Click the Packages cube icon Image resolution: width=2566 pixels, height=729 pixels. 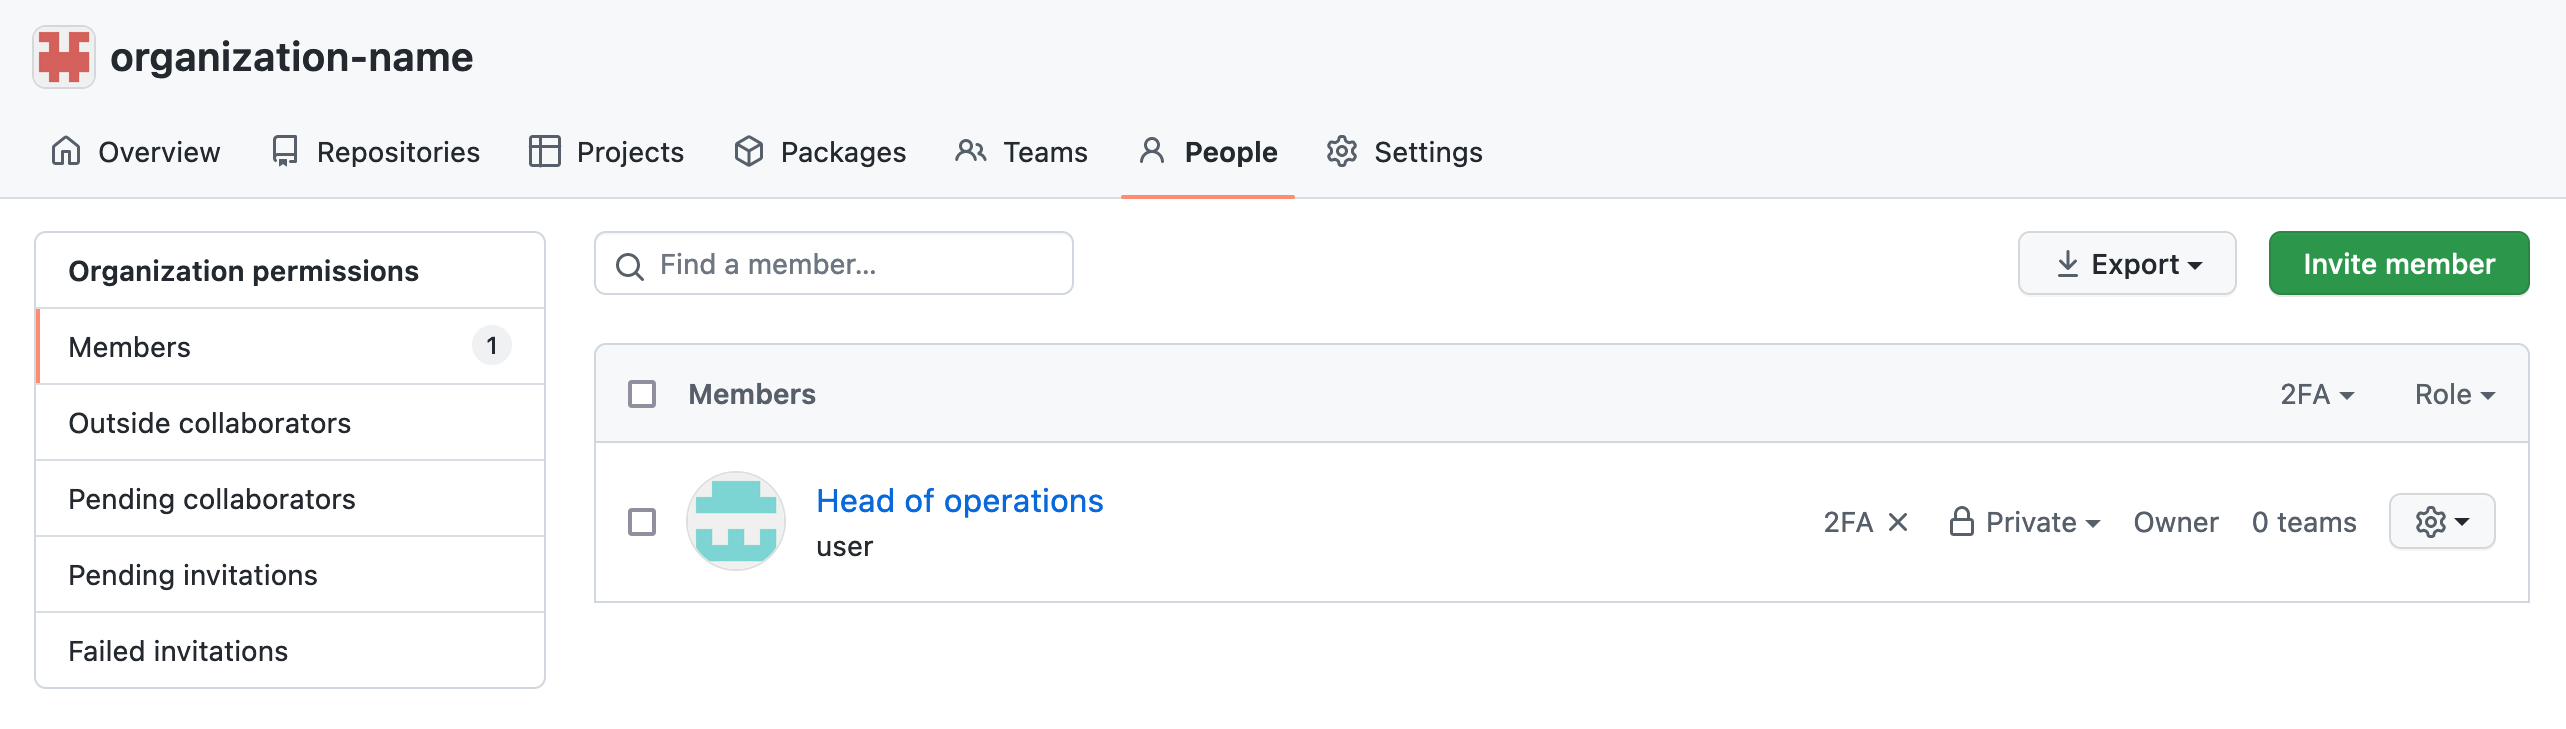point(749,151)
